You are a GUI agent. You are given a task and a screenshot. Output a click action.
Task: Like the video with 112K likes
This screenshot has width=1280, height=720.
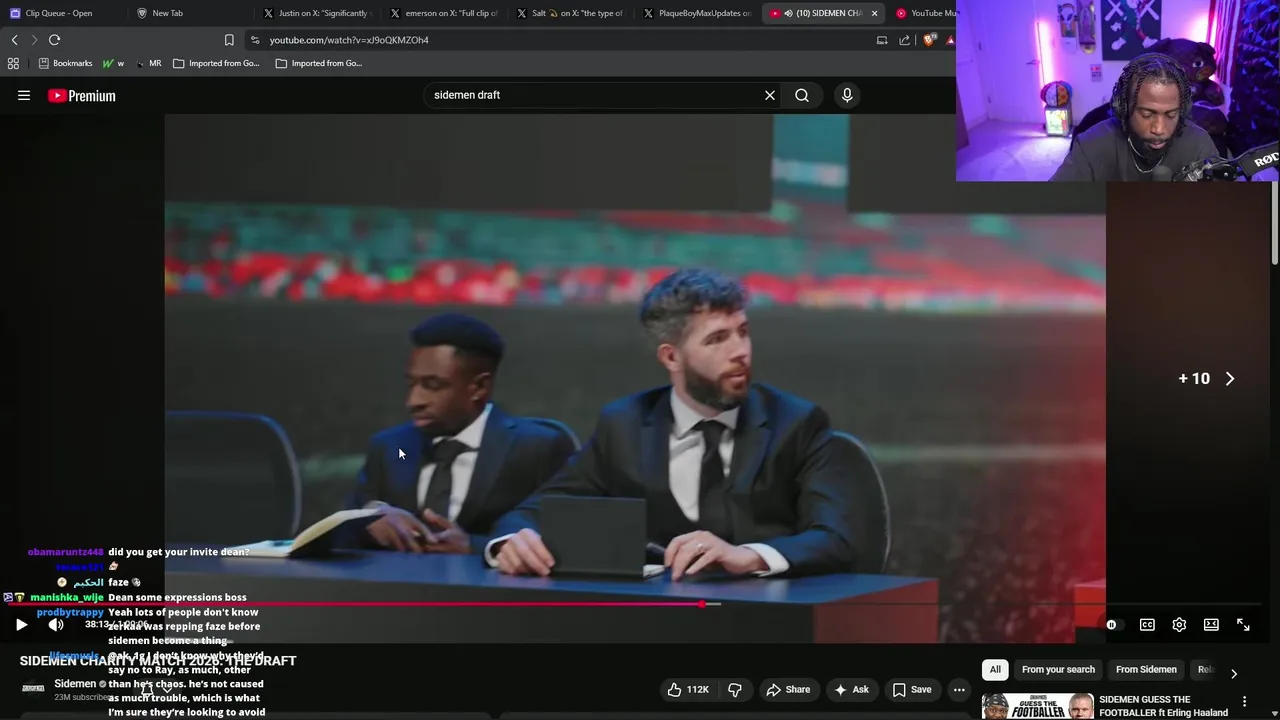pos(687,689)
